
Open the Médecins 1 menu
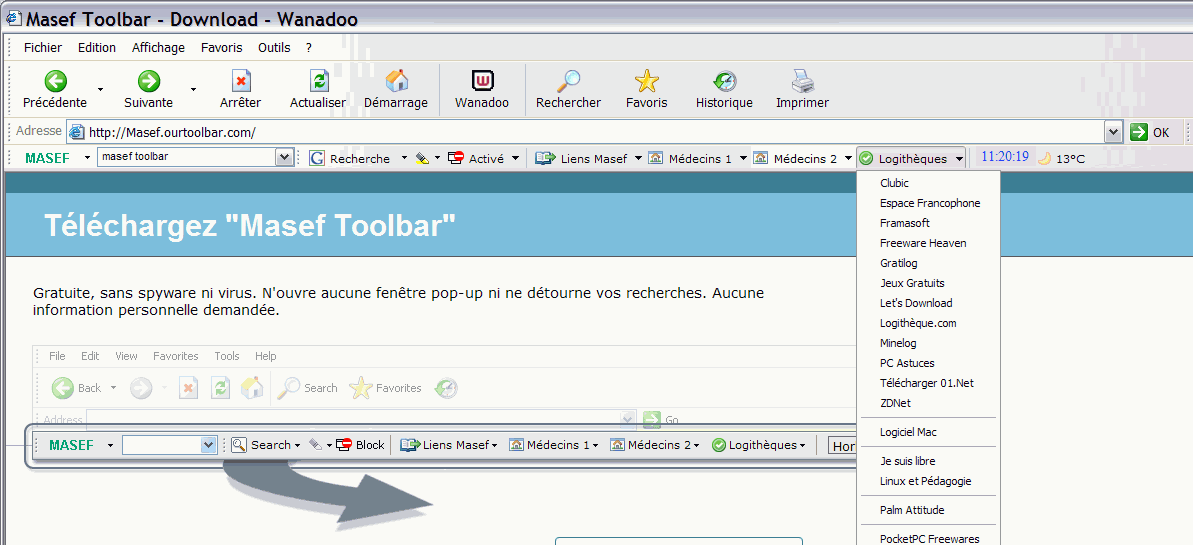[698, 158]
